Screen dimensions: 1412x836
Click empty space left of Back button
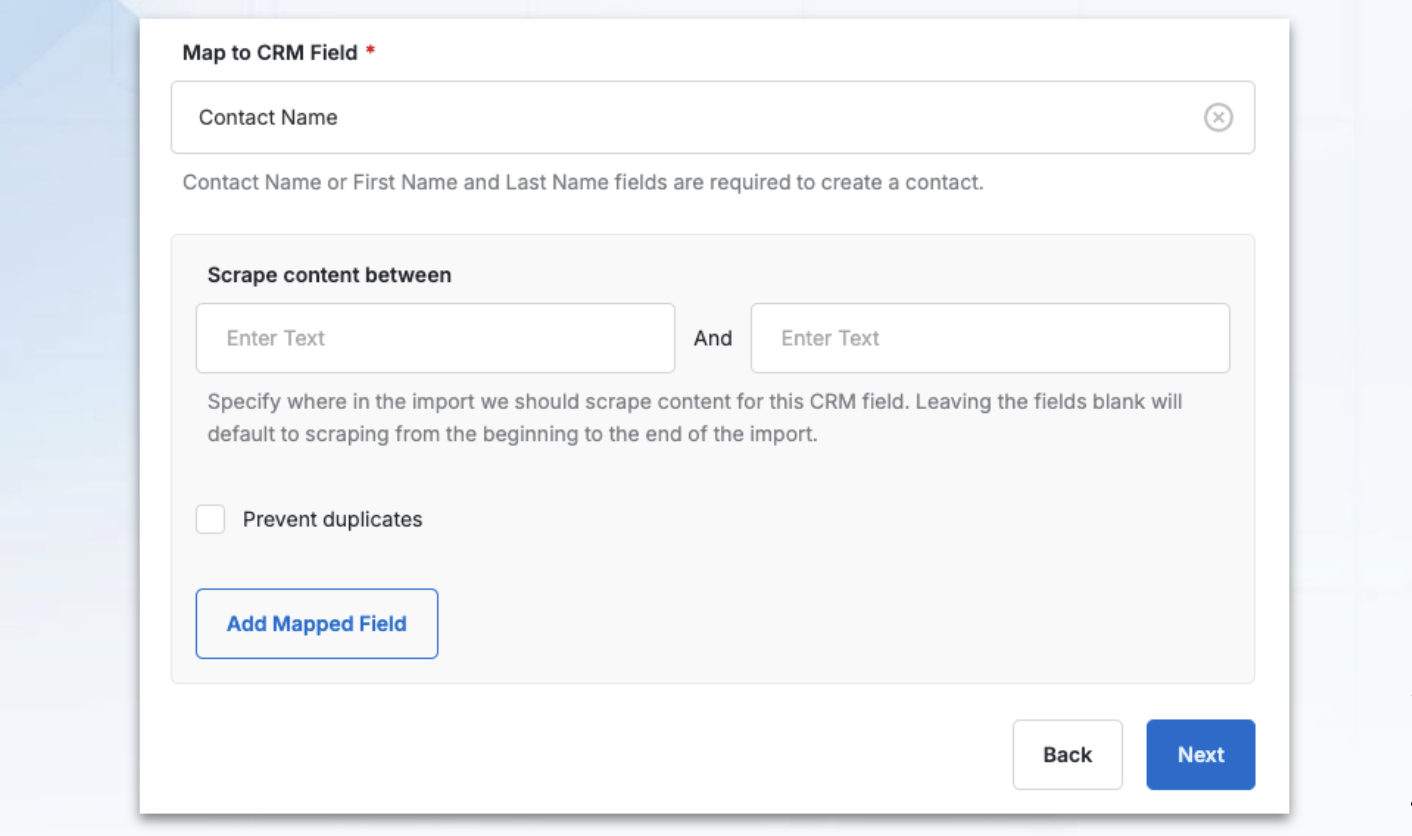click(x=600, y=755)
